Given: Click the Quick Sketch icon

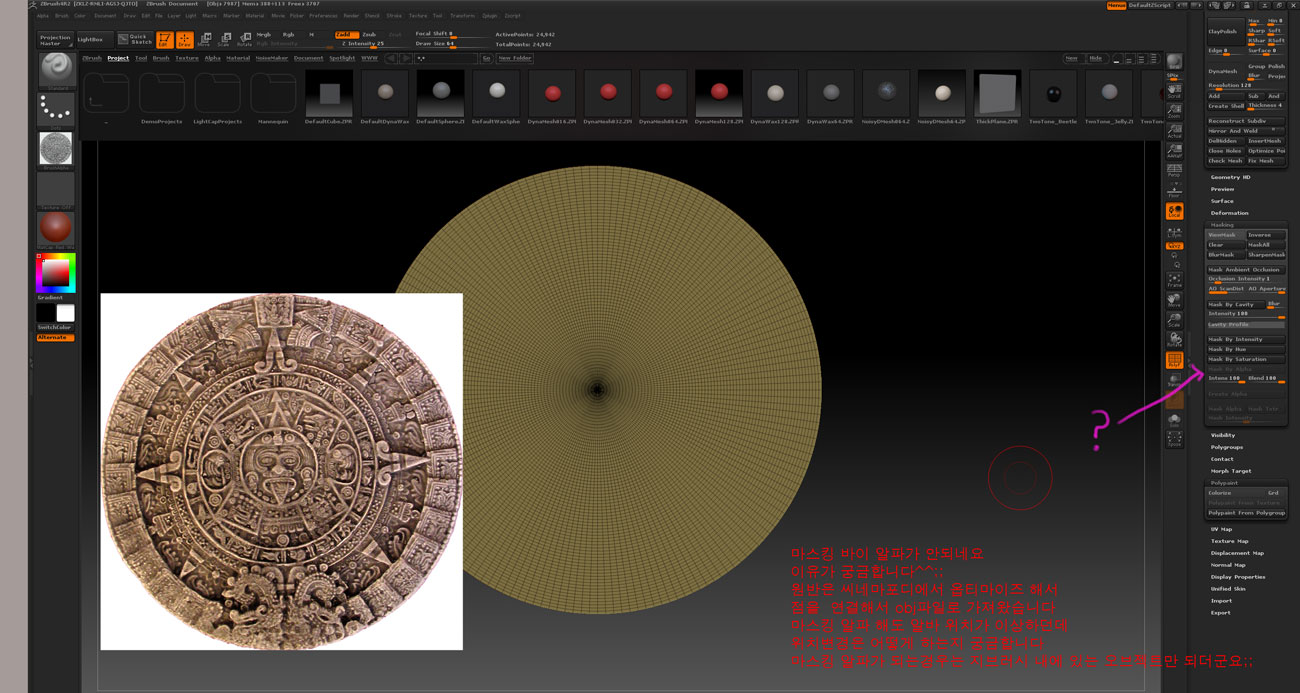Looking at the screenshot, I should click(x=134, y=40).
